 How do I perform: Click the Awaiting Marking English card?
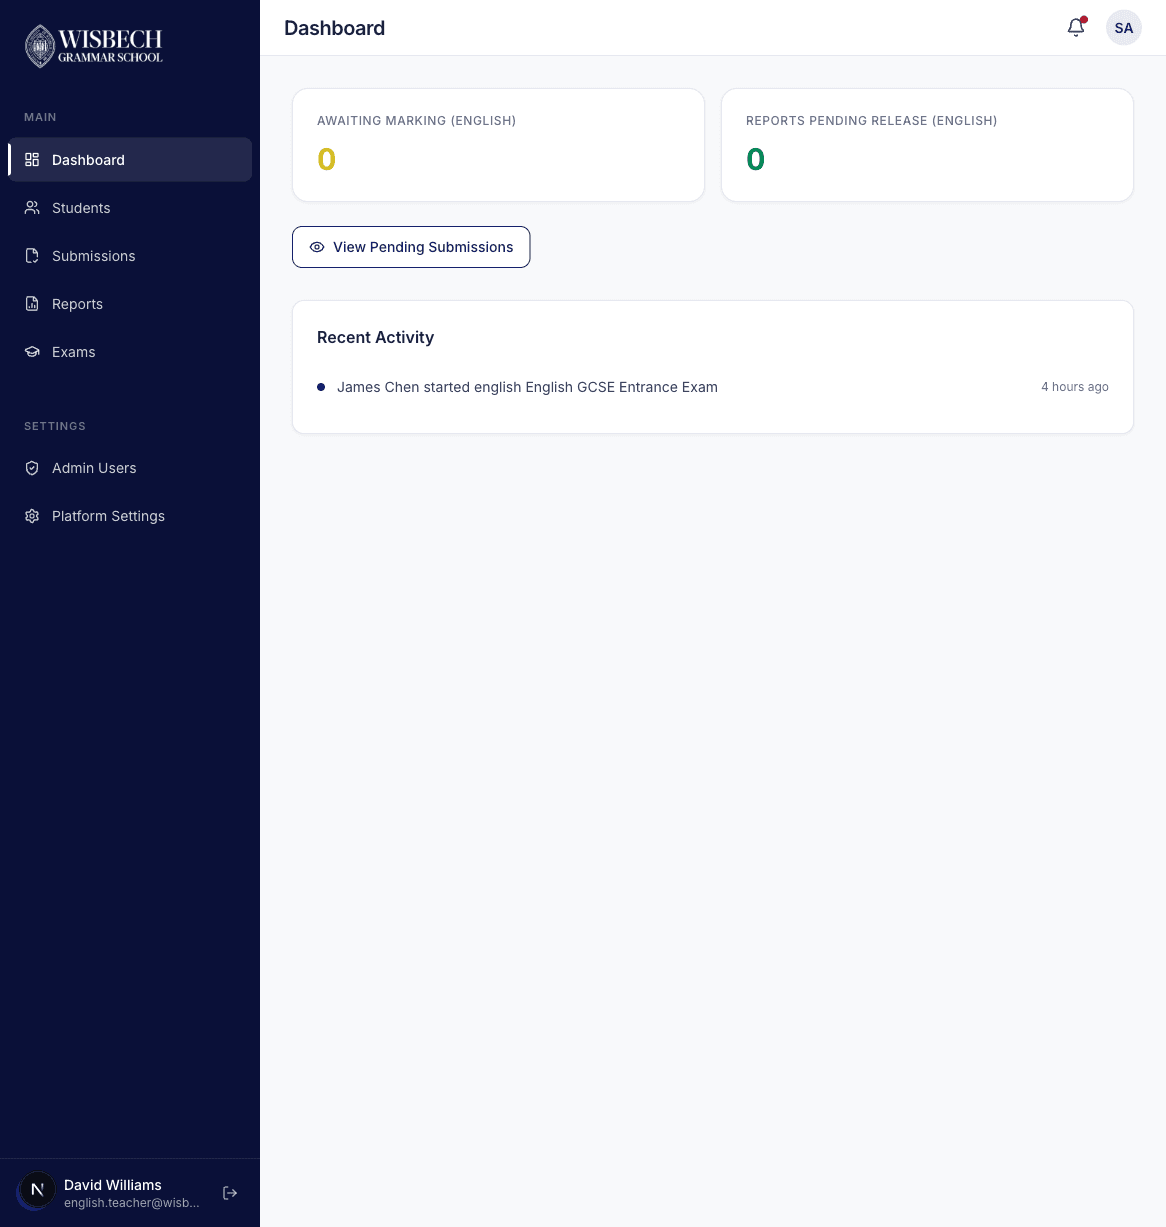[x=498, y=144]
